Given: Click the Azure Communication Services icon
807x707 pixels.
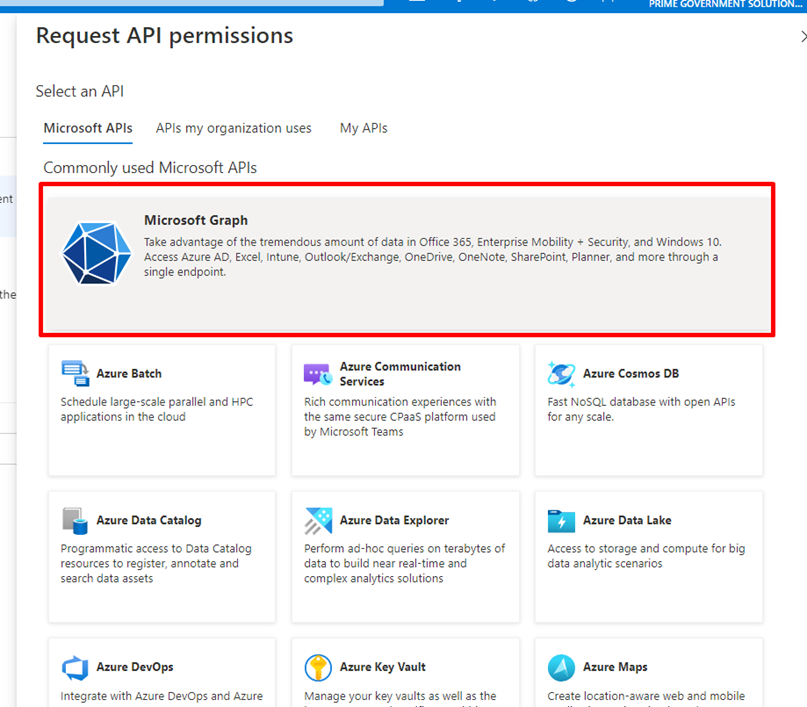Looking at the screenshot, I should [x=318, y=375].
